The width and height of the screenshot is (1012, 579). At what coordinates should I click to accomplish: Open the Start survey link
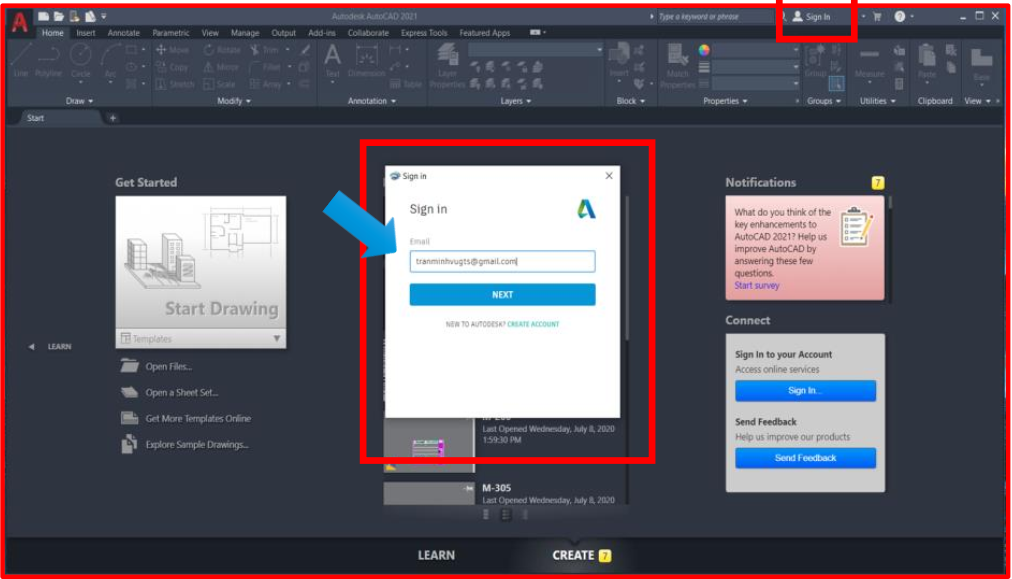tap(756, 286)
